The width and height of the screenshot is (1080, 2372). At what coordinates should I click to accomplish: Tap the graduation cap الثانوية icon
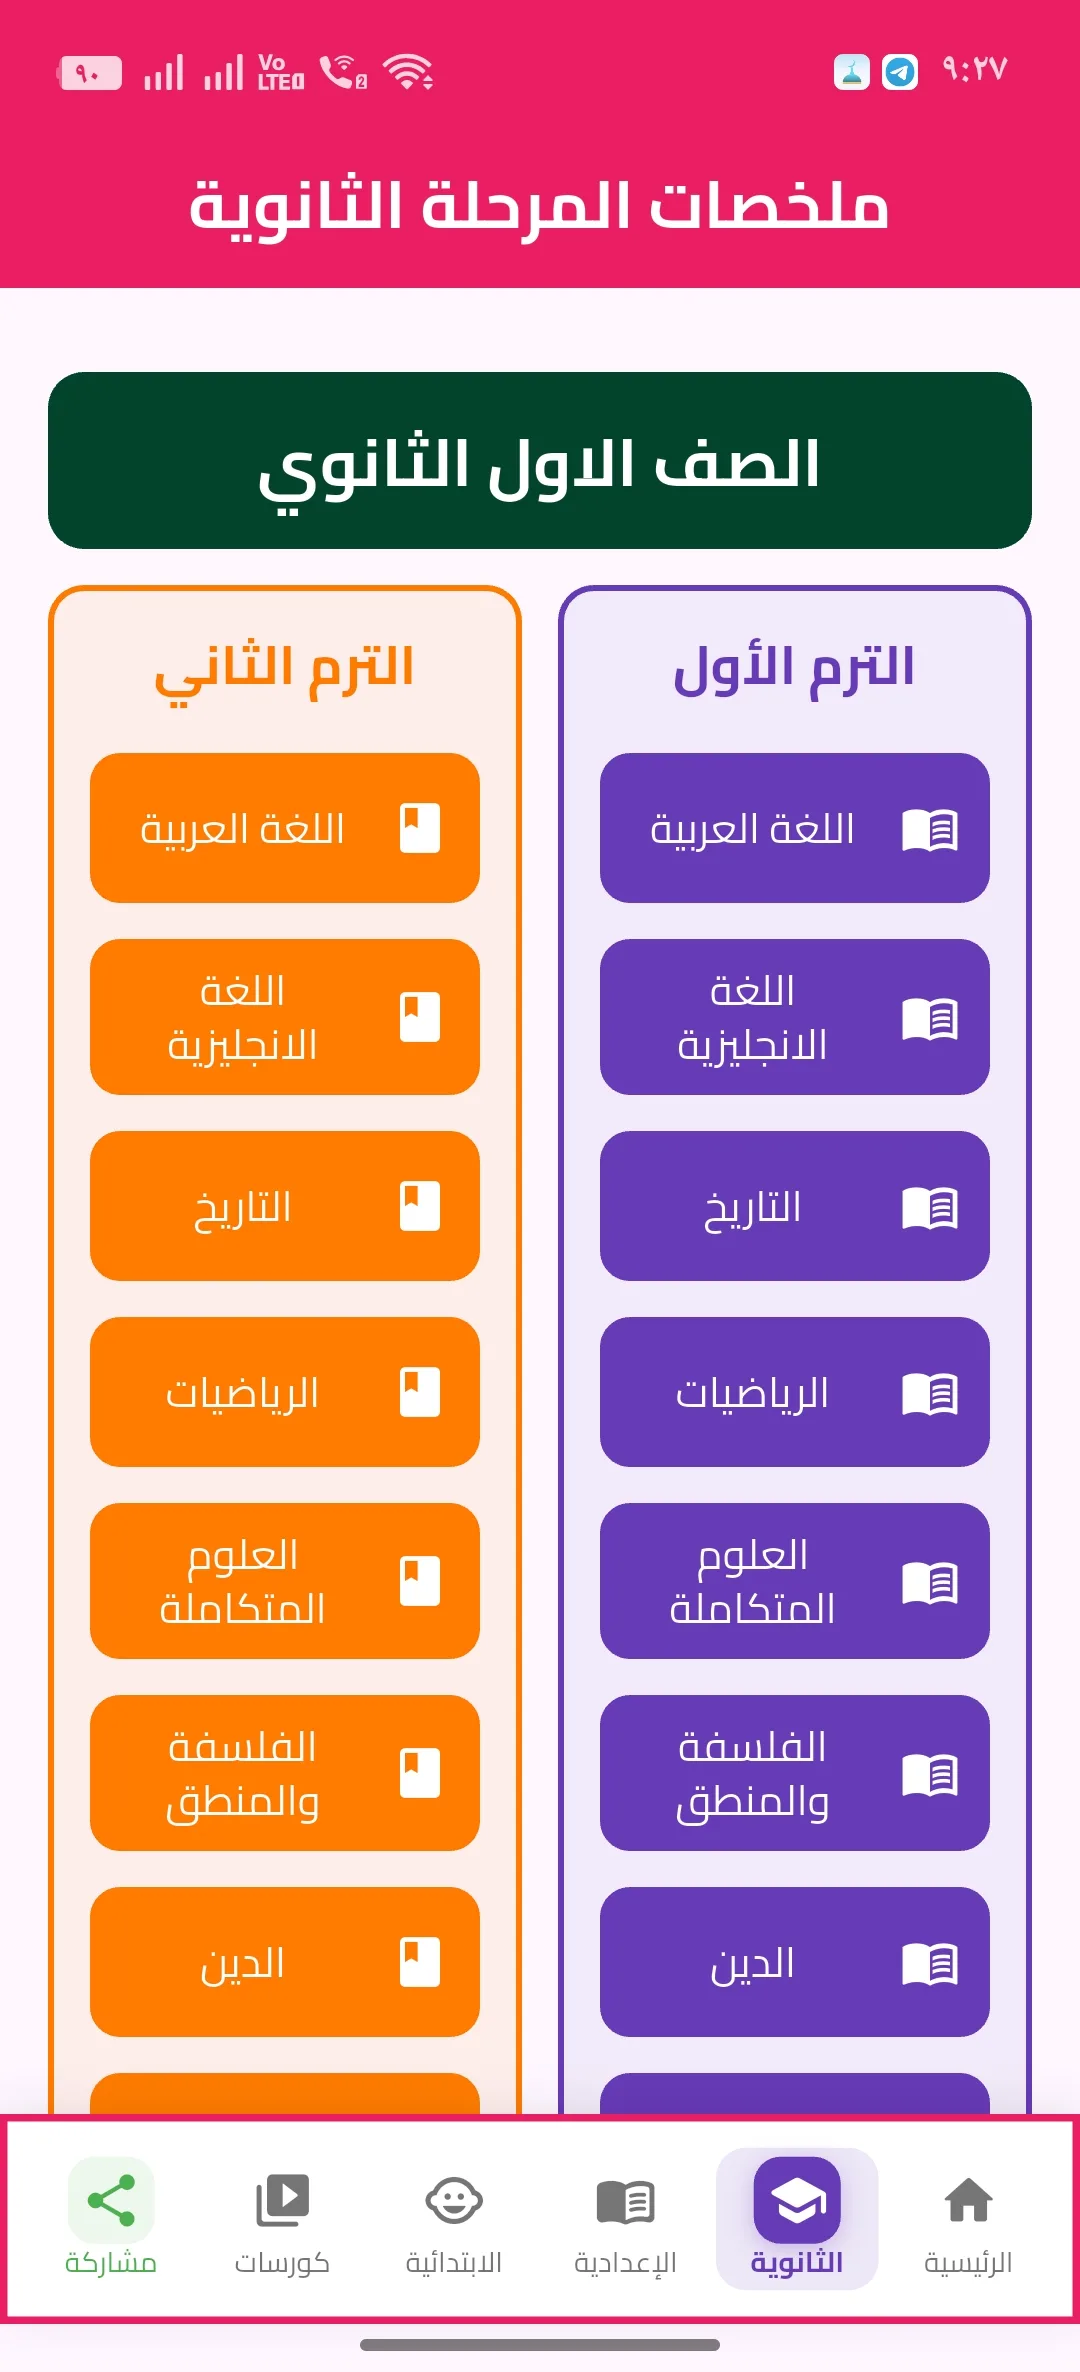pos(797,2200)
